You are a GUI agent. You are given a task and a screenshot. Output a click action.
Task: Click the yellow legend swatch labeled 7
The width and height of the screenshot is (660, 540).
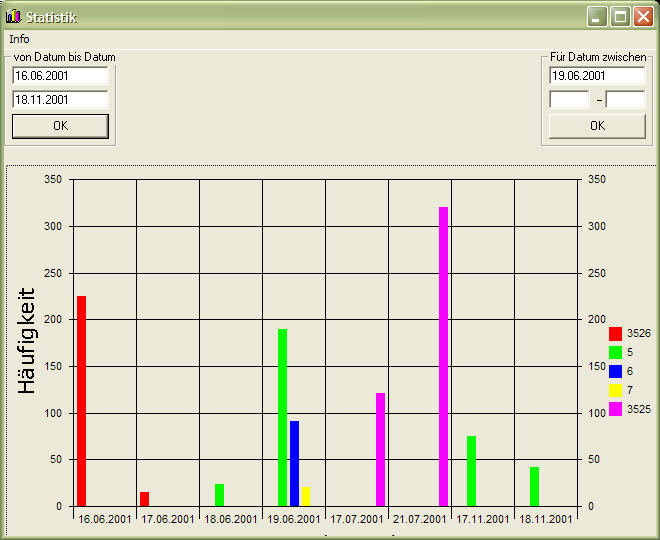pos(615,390)
